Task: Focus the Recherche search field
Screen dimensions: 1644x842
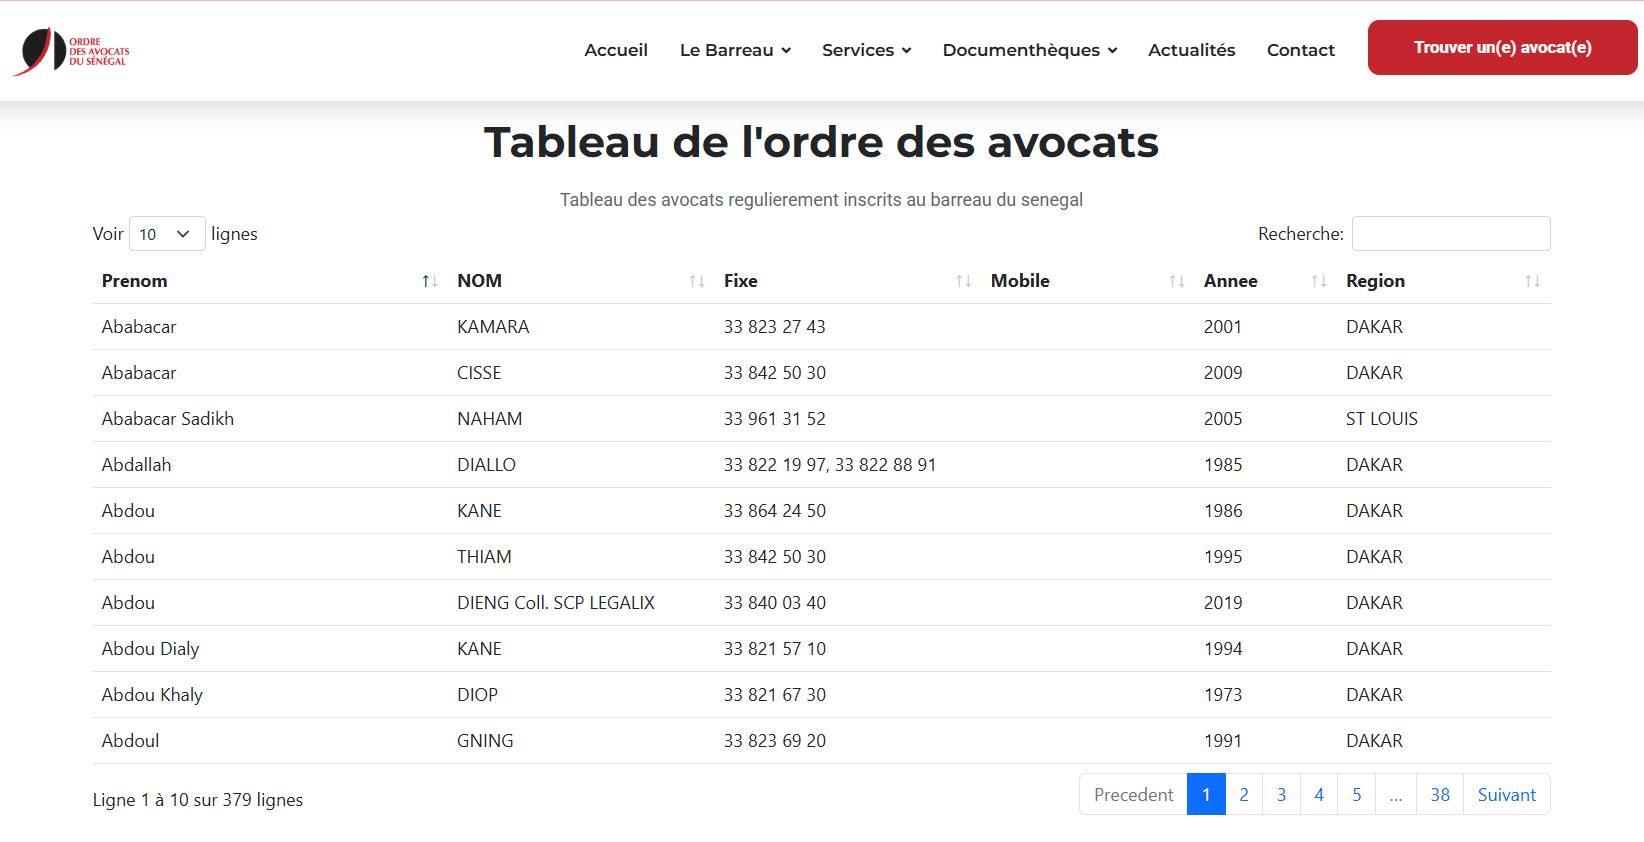Action: pos(1450,234)
